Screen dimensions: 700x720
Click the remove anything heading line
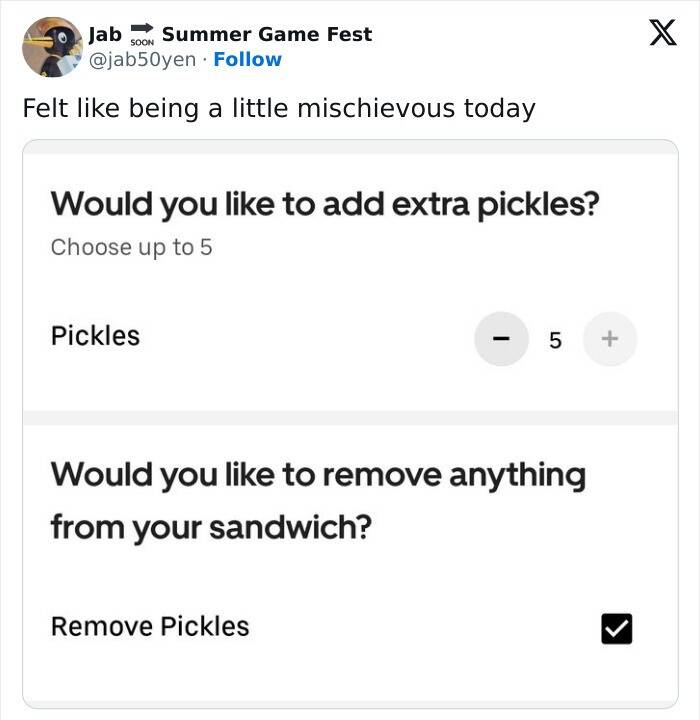pyautogui.click(x=318, y=474)
